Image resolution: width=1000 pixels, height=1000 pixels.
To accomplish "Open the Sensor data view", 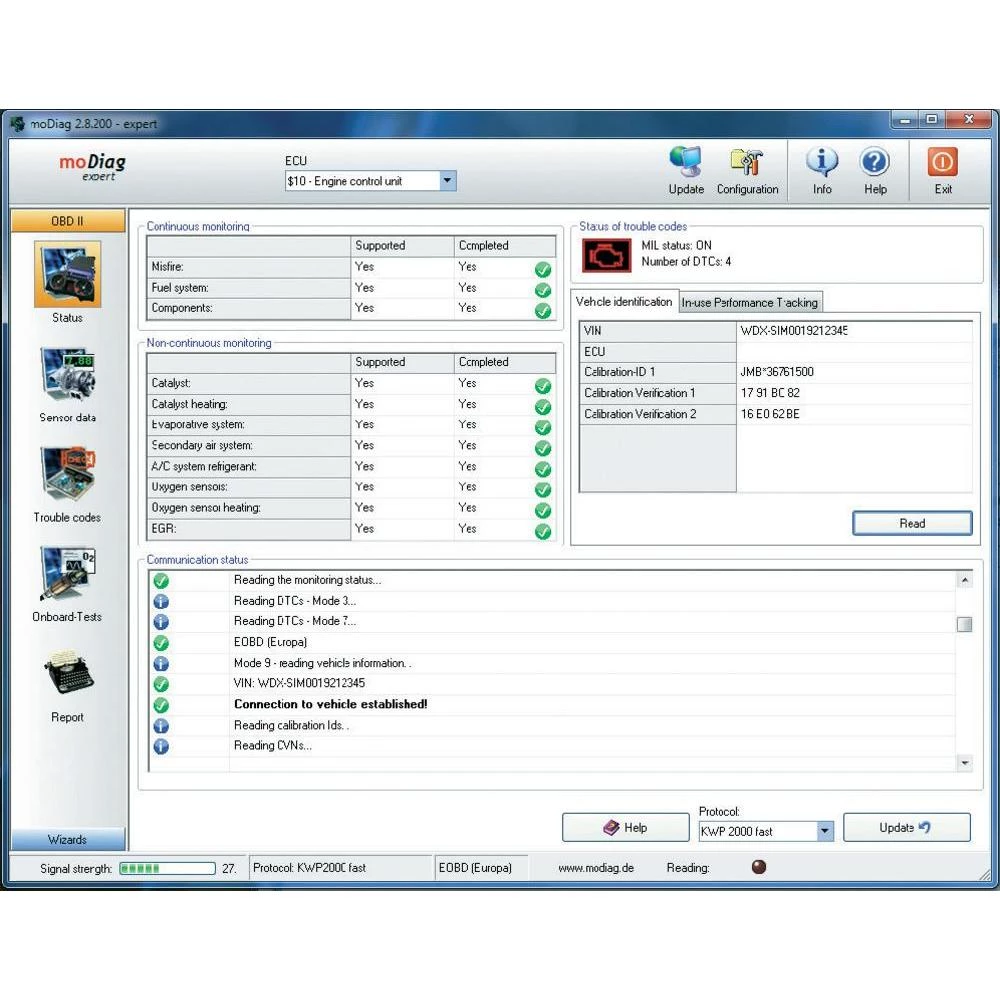I will click(67, 376).
